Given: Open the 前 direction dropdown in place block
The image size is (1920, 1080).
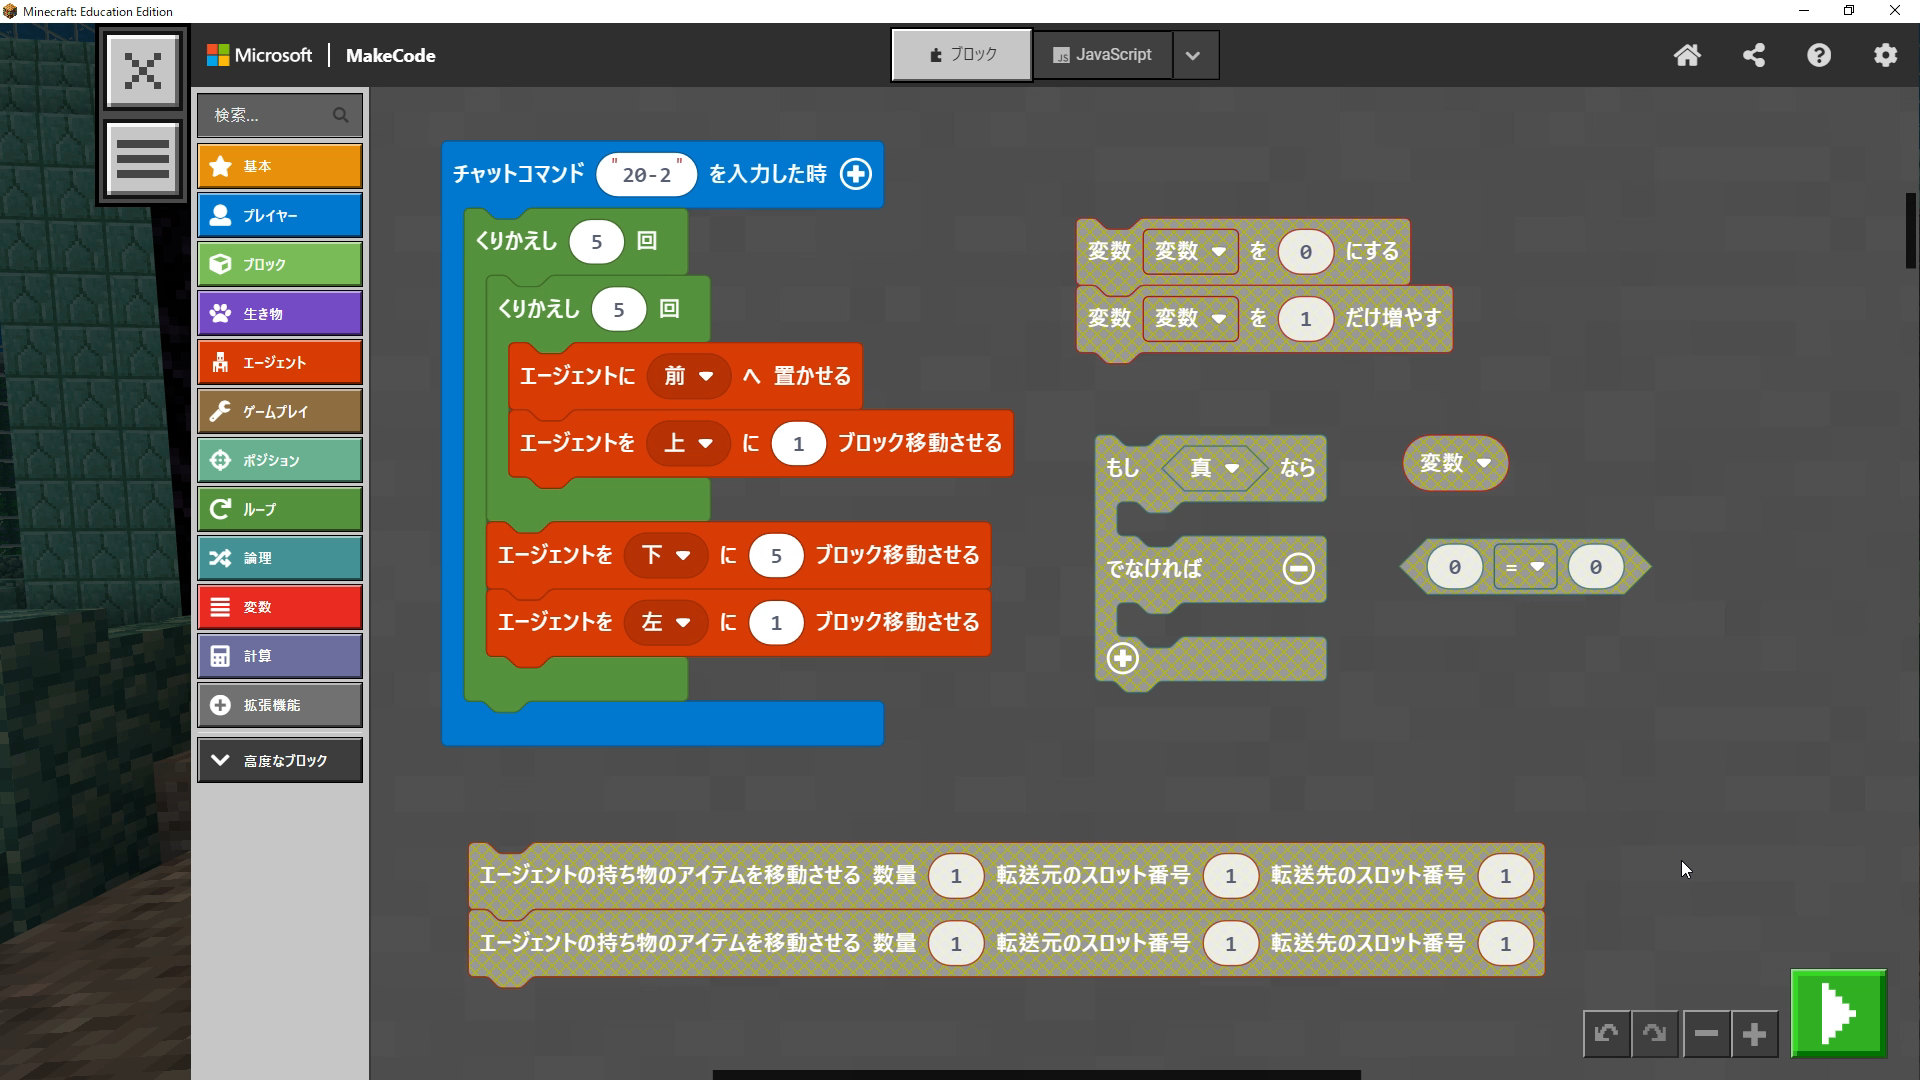Looking at the screenshot, I should 688,376.
